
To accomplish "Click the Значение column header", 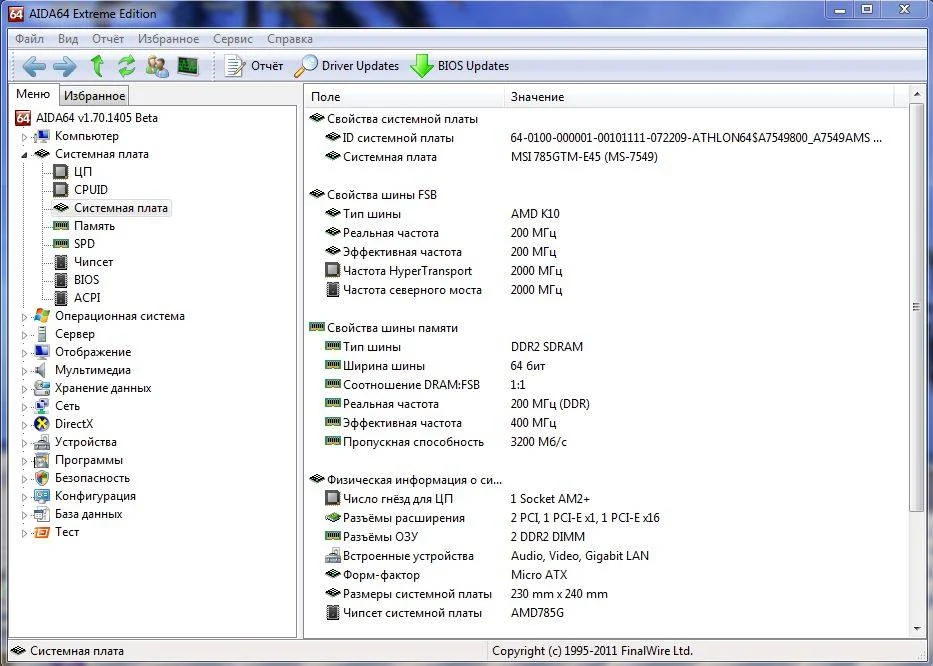I will (538, 97).
